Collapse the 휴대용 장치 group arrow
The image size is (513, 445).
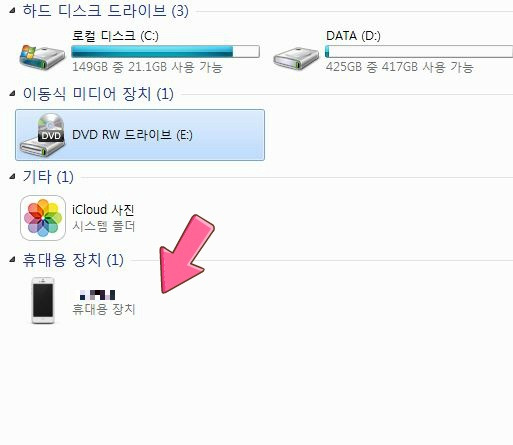(x=12, y=259)
